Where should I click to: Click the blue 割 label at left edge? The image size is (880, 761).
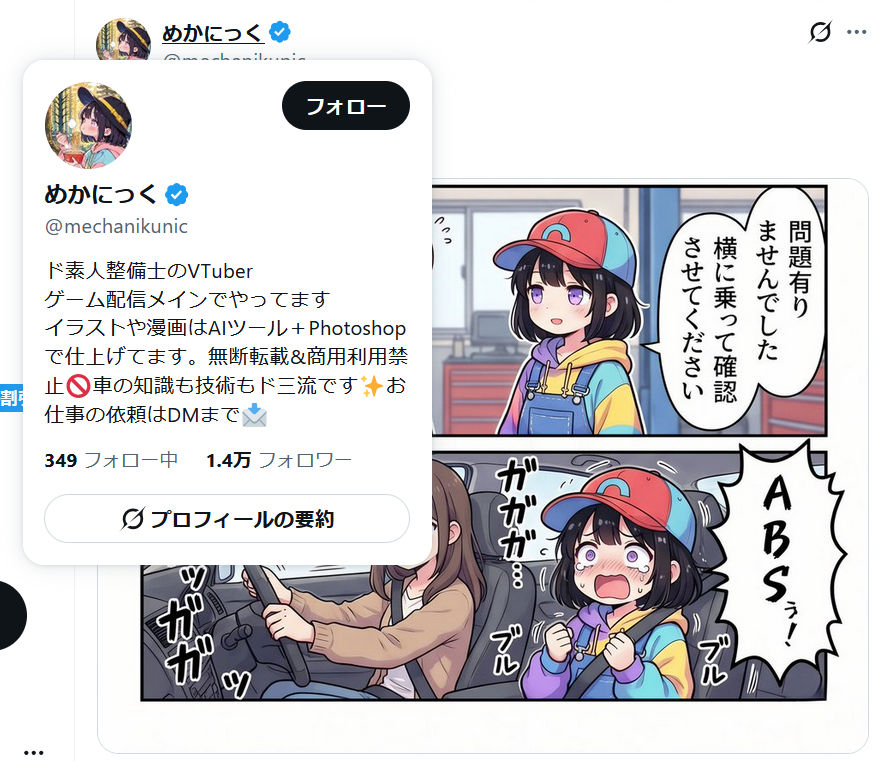[11, 398]
